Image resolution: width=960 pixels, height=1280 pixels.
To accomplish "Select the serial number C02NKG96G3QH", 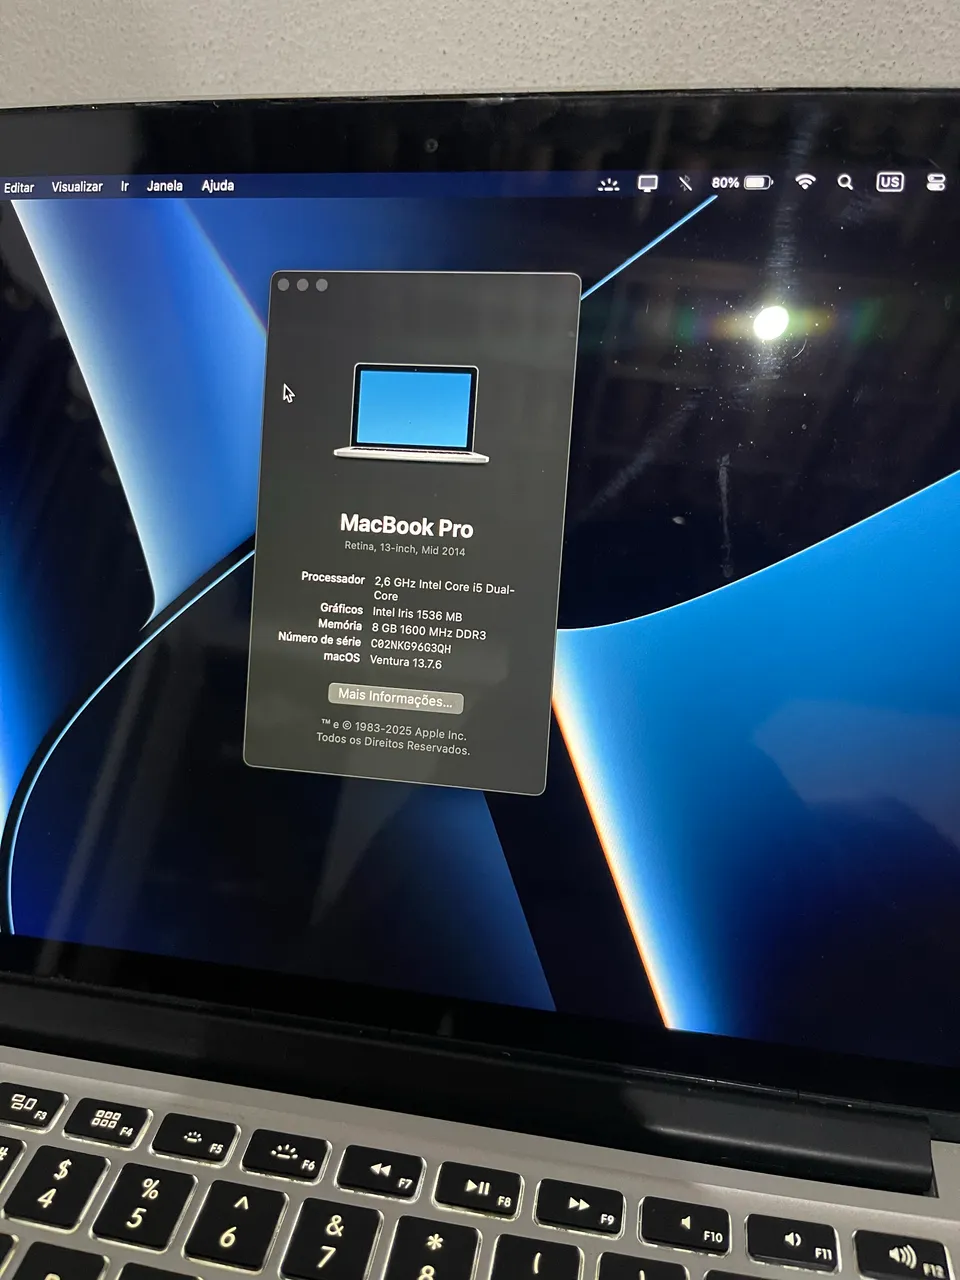I will click(x=411, y=646).
